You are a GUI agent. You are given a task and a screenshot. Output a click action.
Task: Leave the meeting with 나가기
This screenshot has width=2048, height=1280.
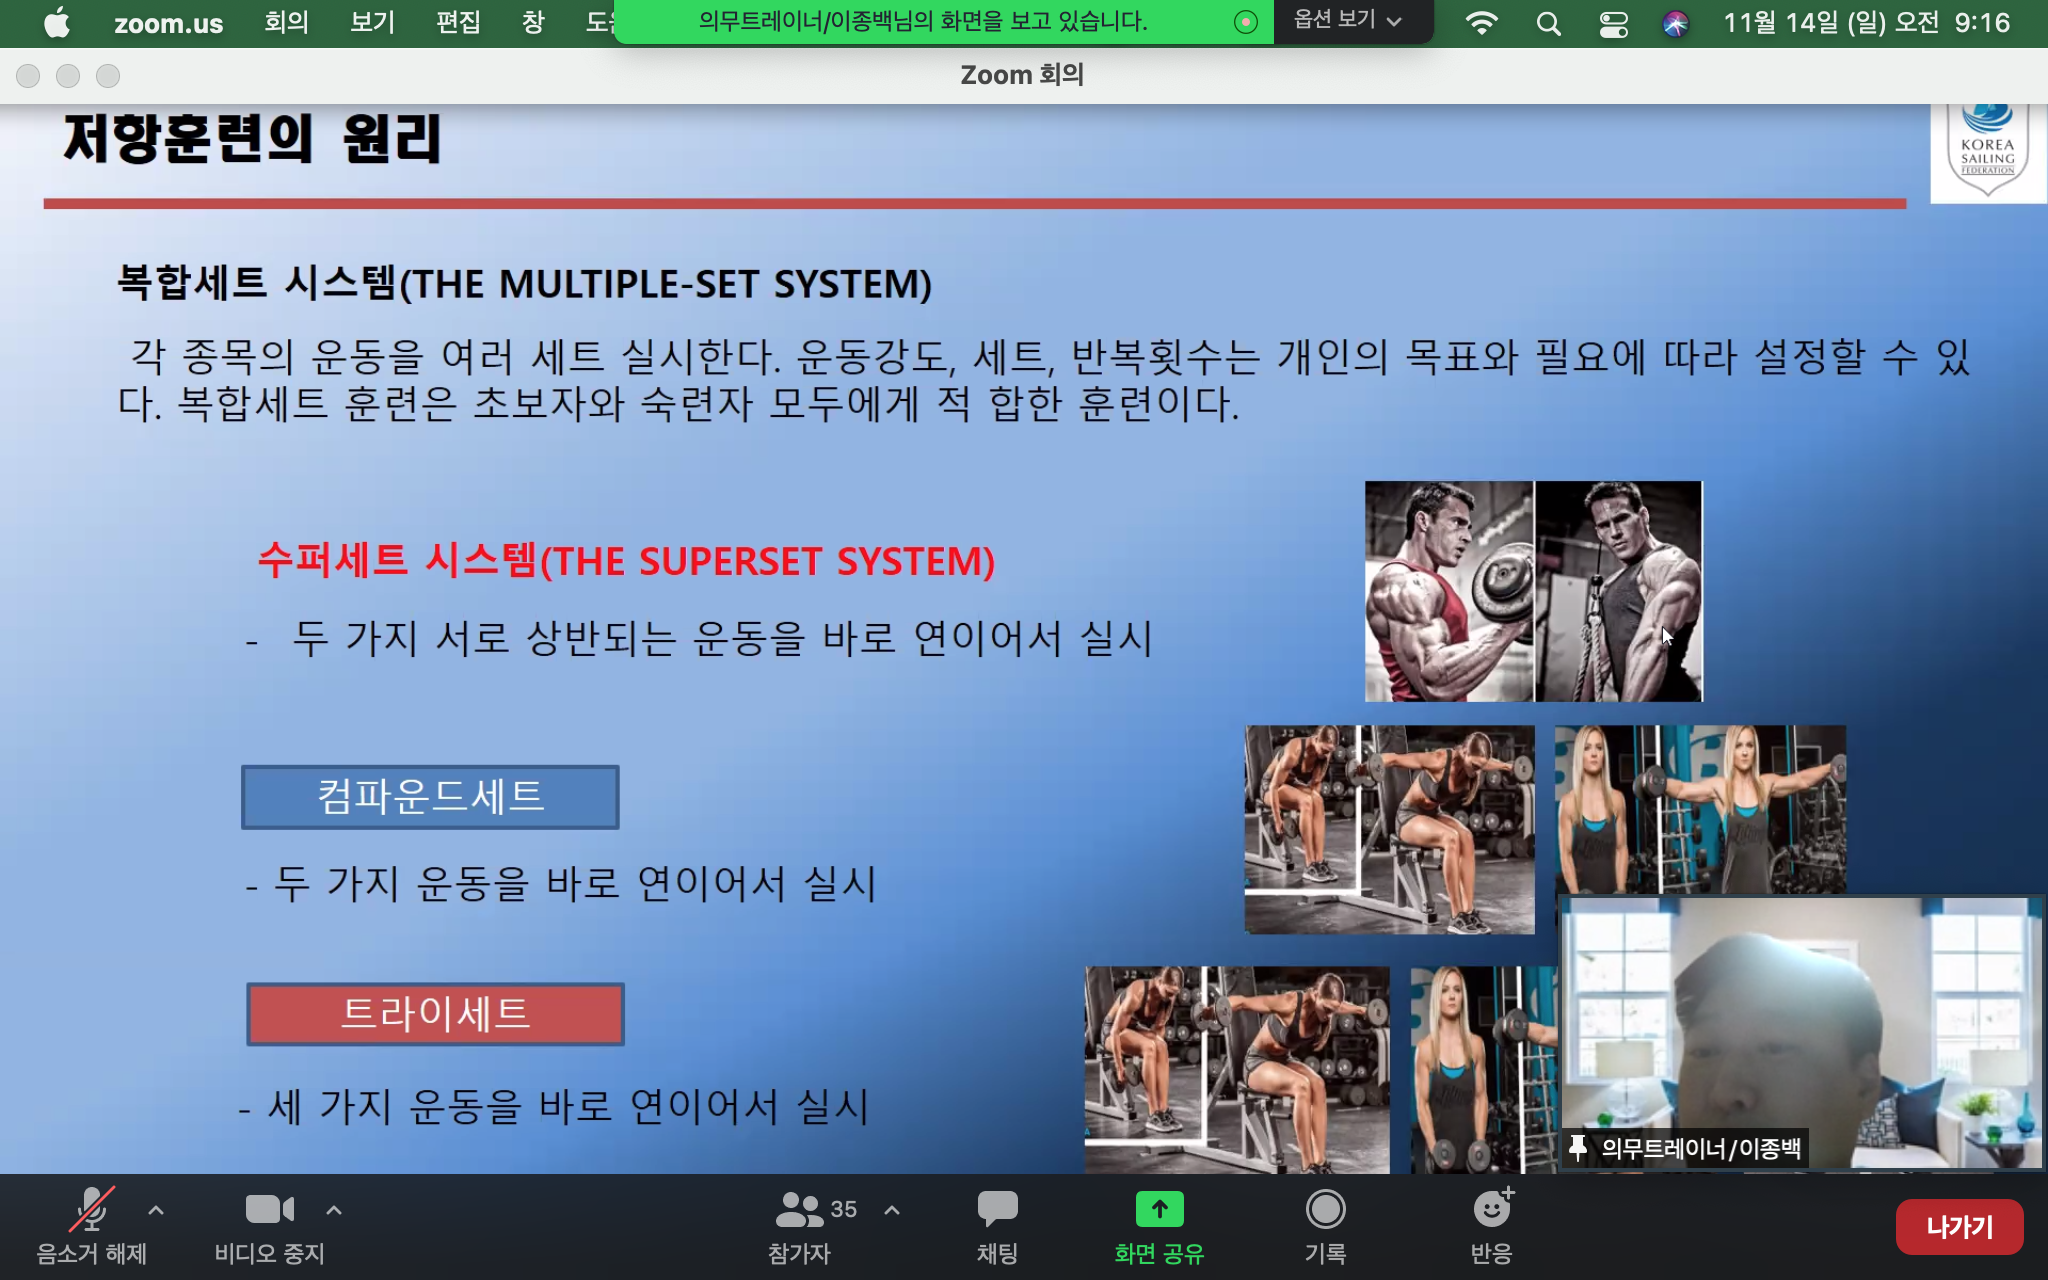(1959, 1227)
